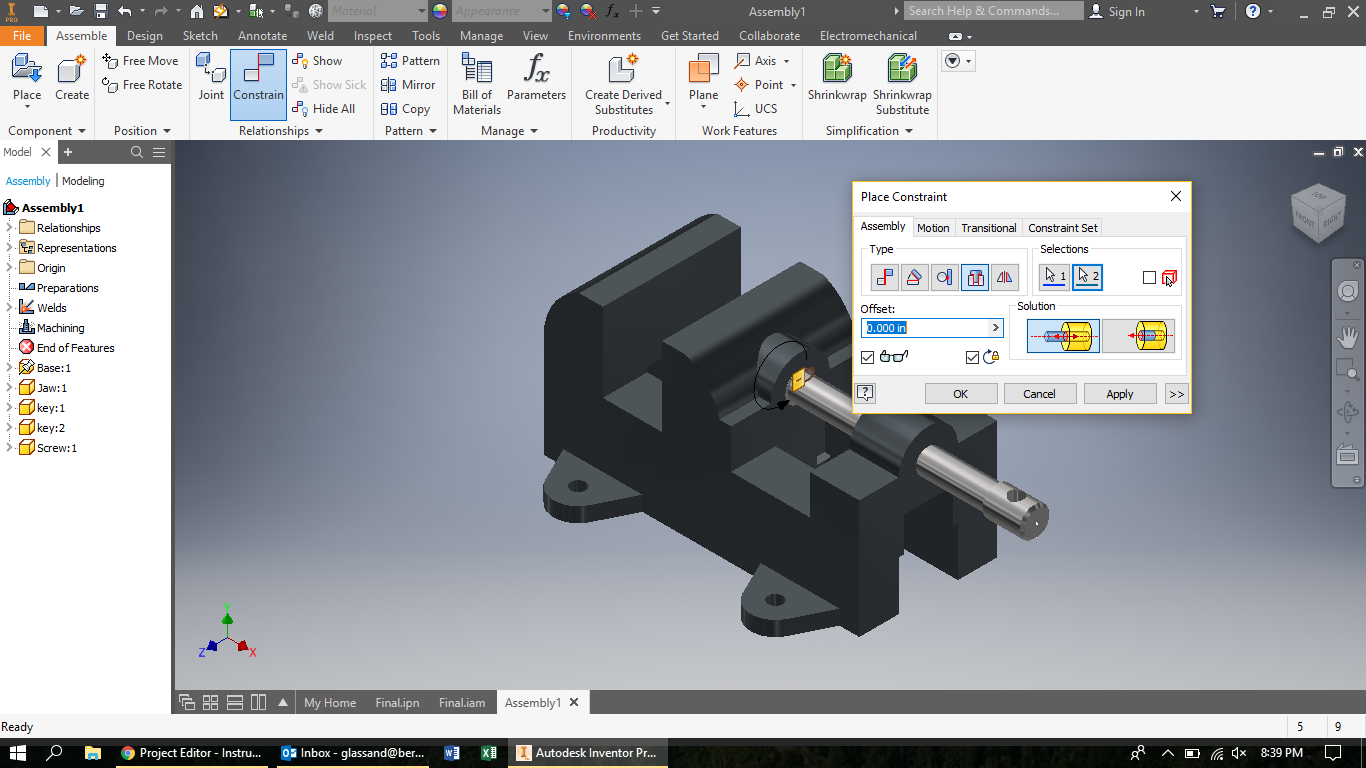Toggle Show Preview glasses checkbox
Image resolution: width=1366 pixels, height=768 pixels.
[867, 357]
